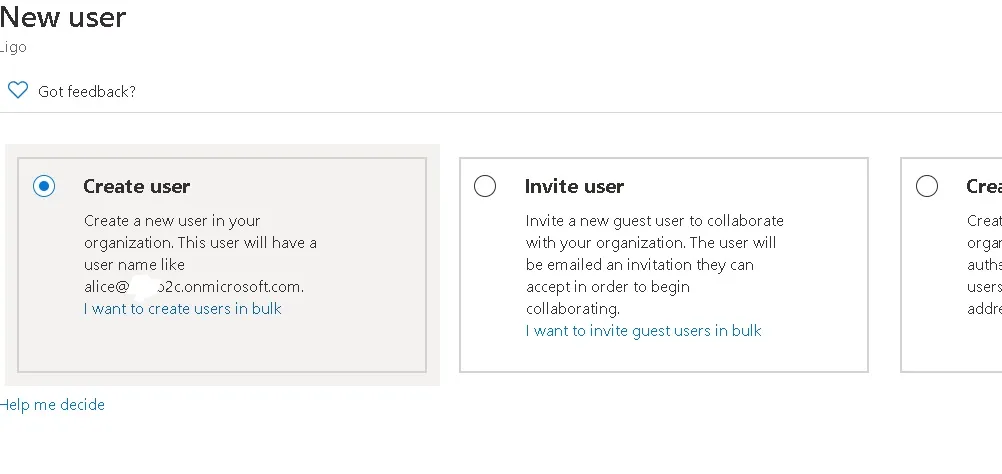The height and width of the screenshot is (474, 1002).
Task: Select the Invite user radio button
Action: pyautogui.click(x=485, y=186)
